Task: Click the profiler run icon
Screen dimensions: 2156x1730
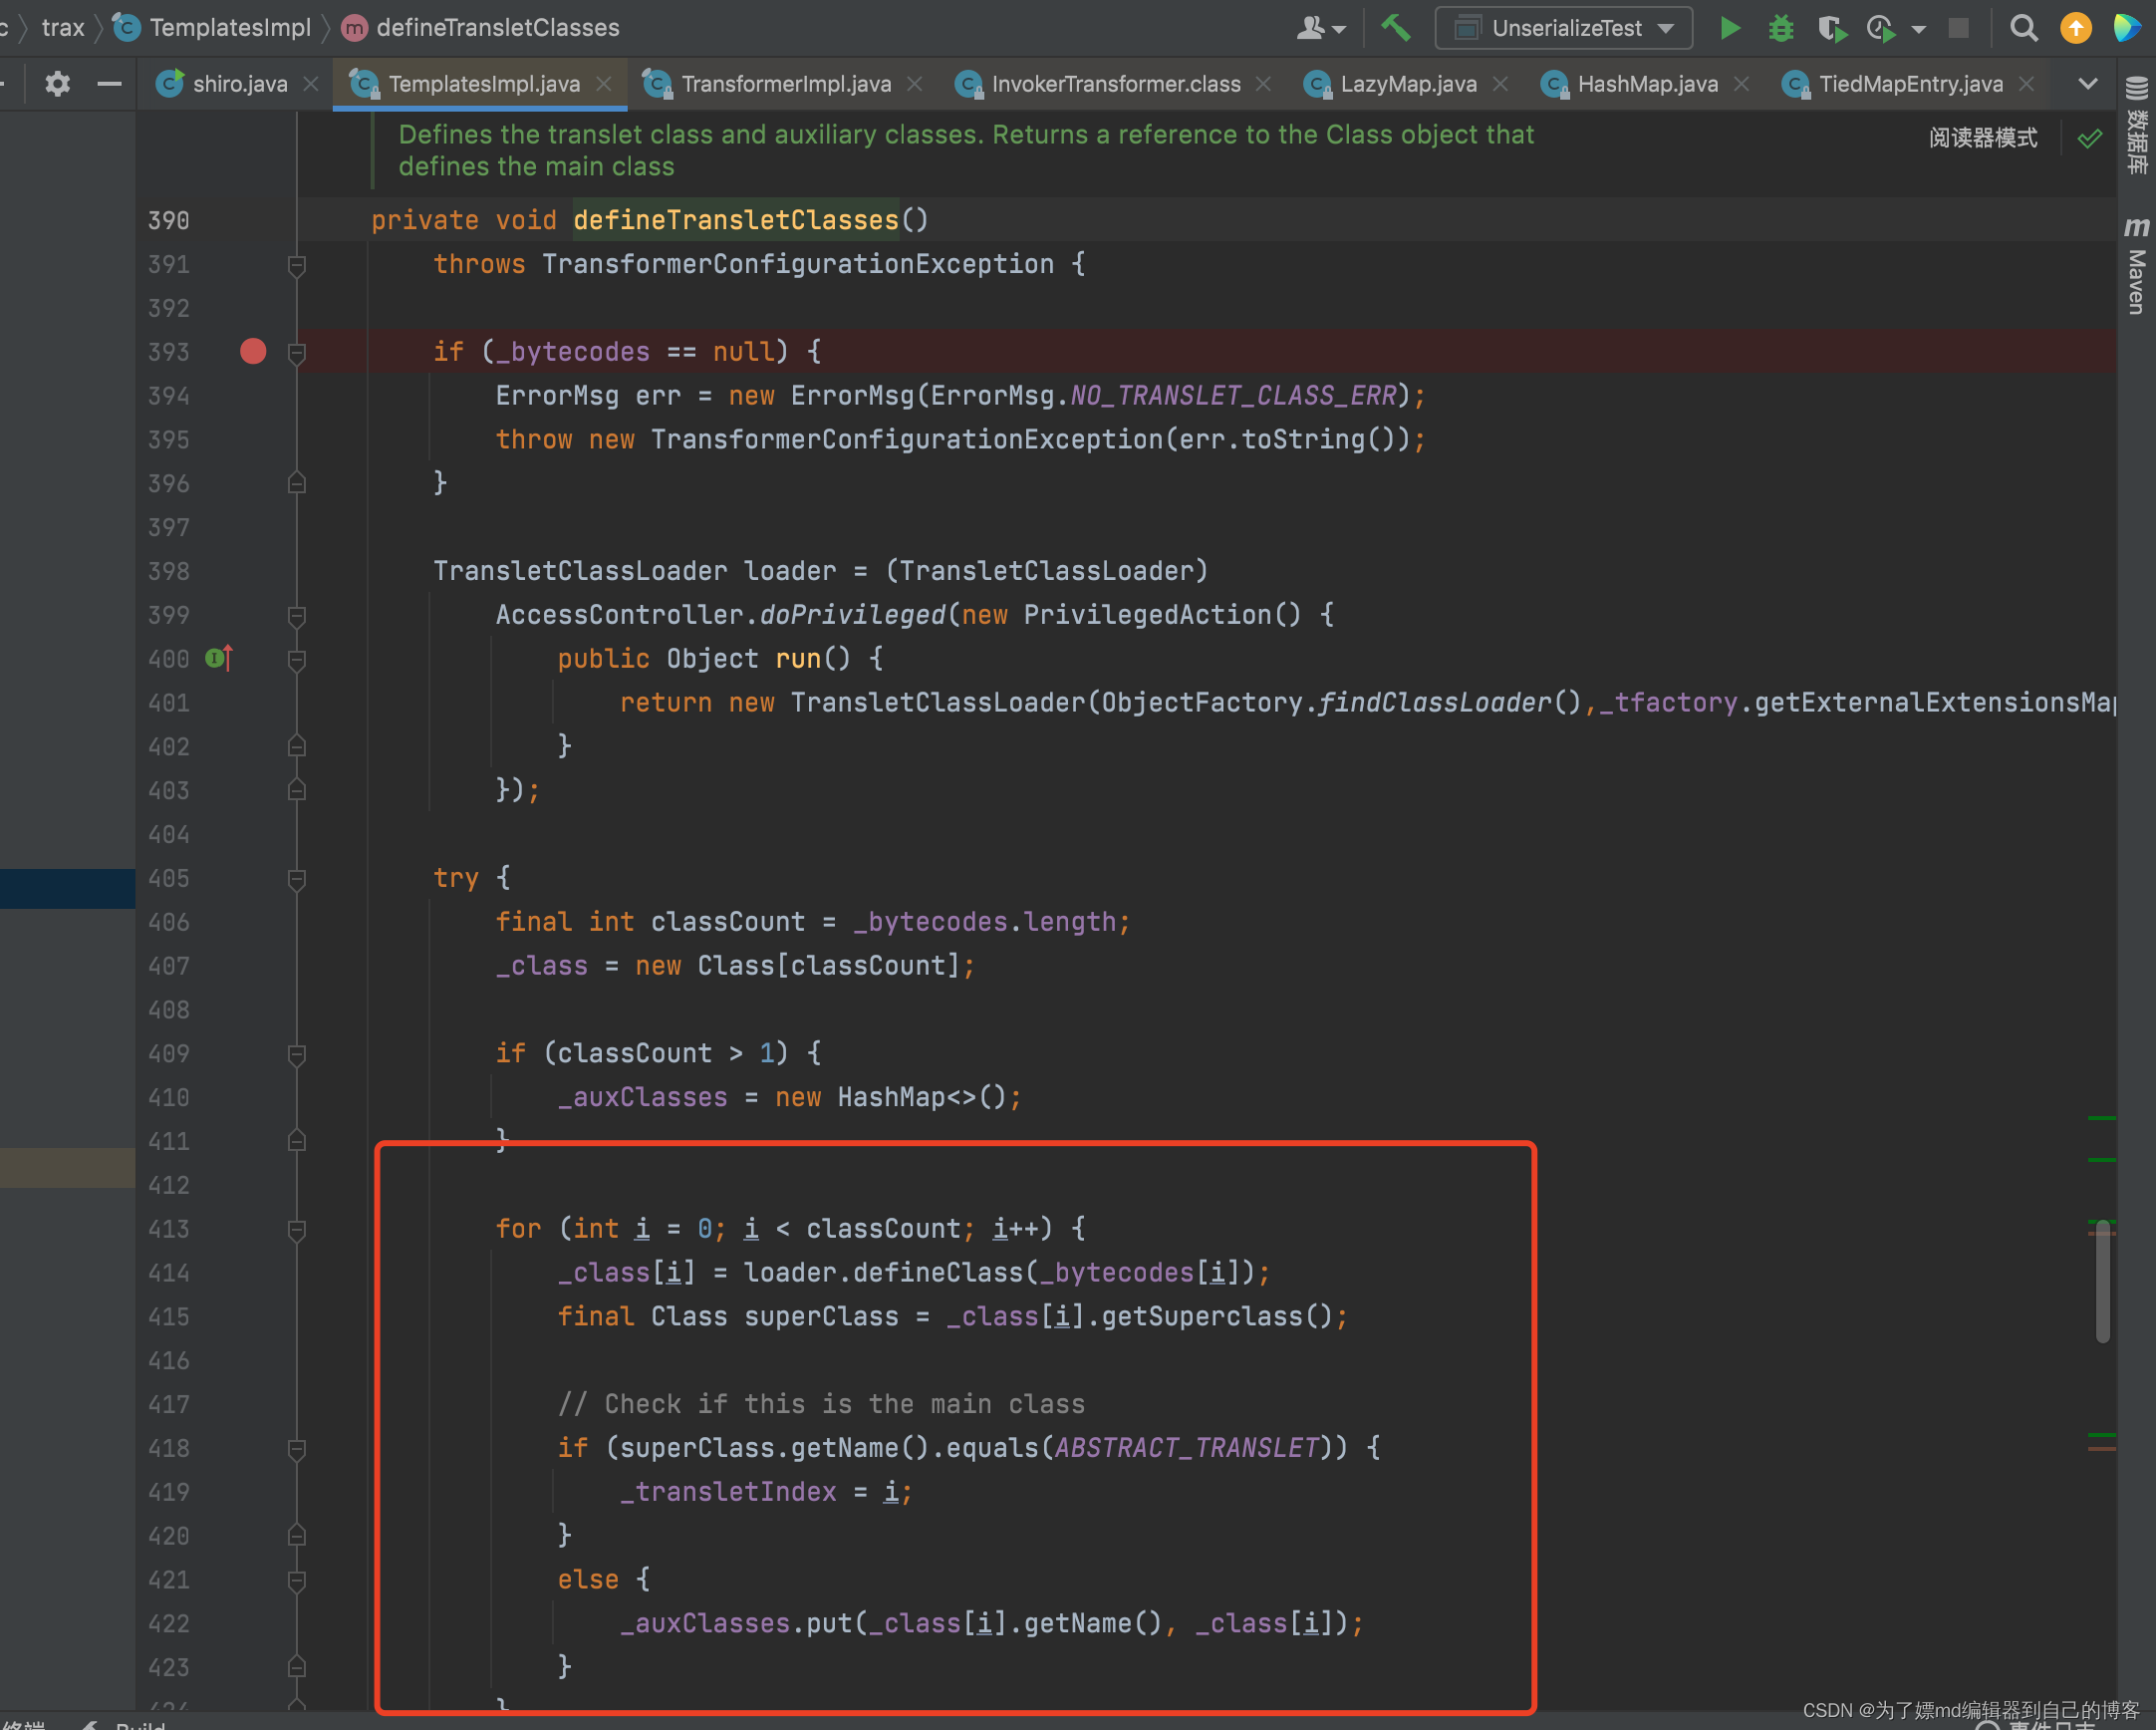Action: pyautogui.click(x=1882, y=28)
